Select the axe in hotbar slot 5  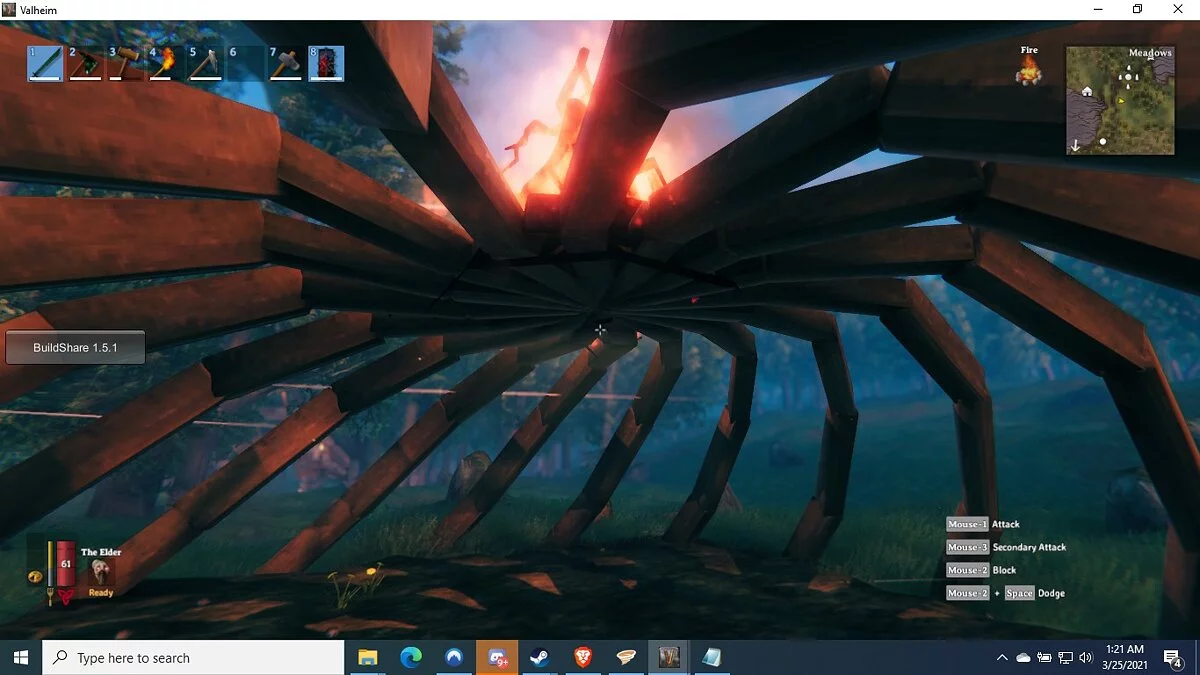[x=206, y=64]
